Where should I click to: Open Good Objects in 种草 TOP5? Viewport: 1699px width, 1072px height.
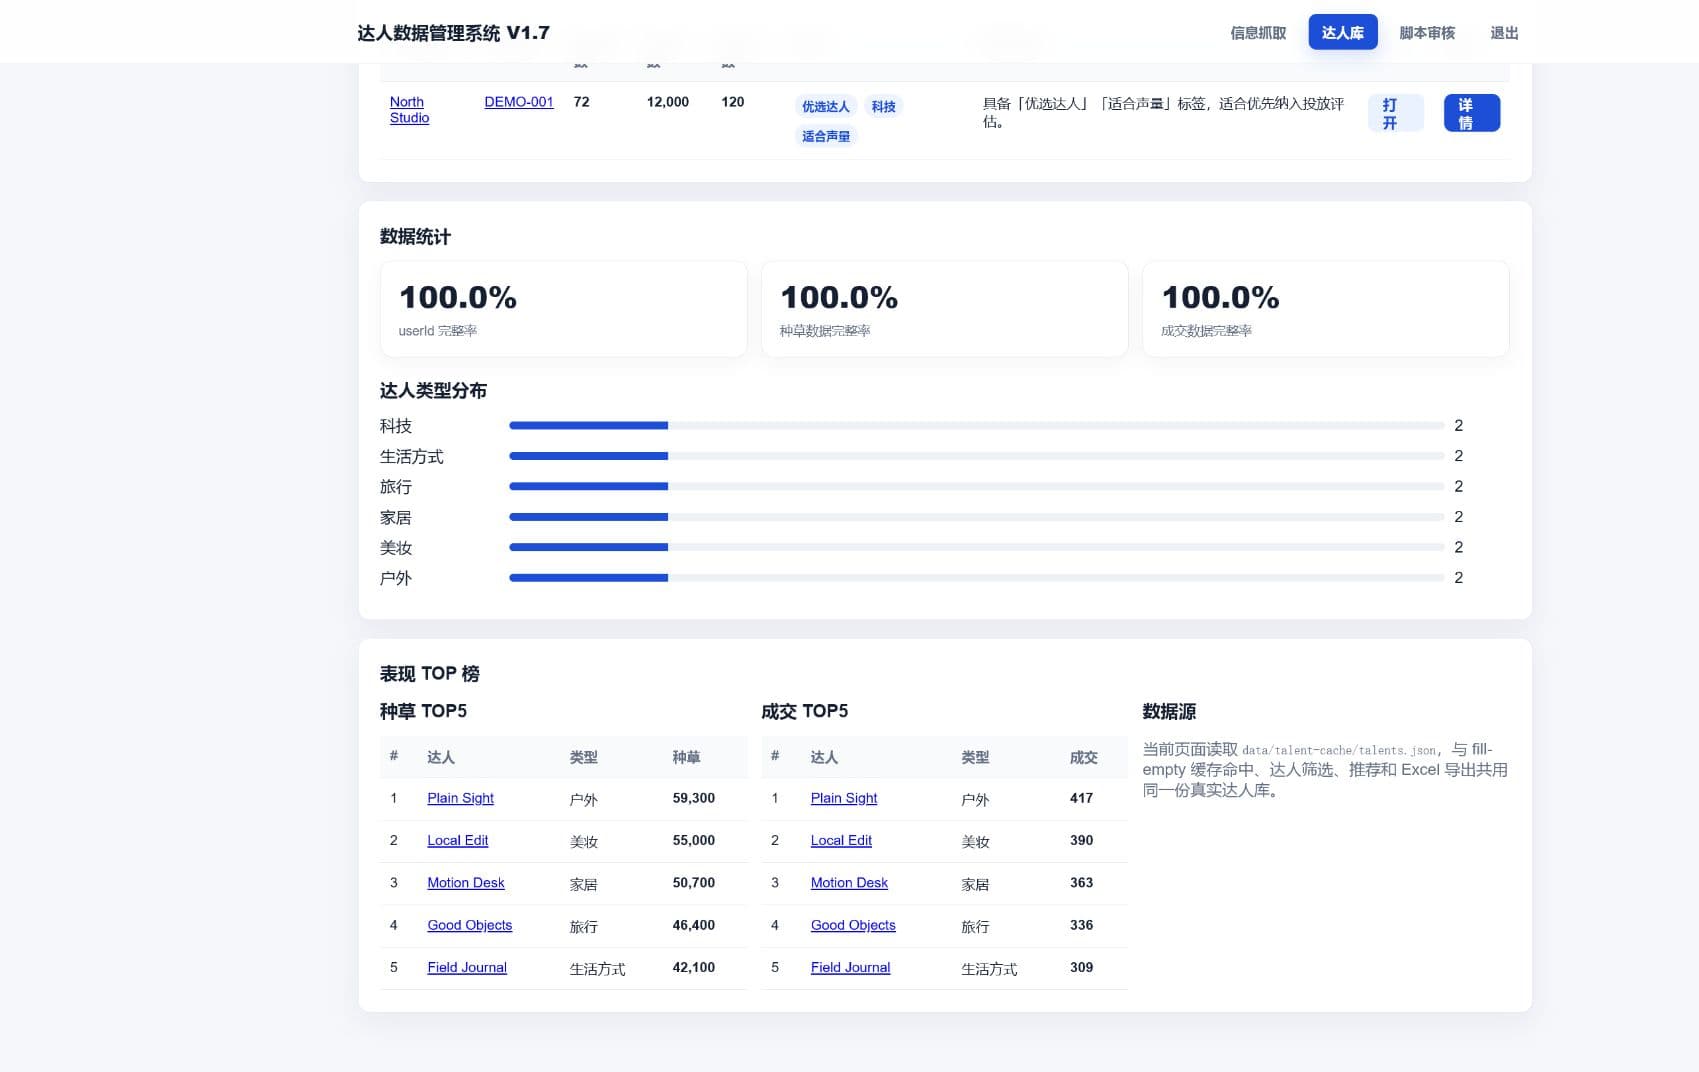pyautogui.click(x=469, y=925)
